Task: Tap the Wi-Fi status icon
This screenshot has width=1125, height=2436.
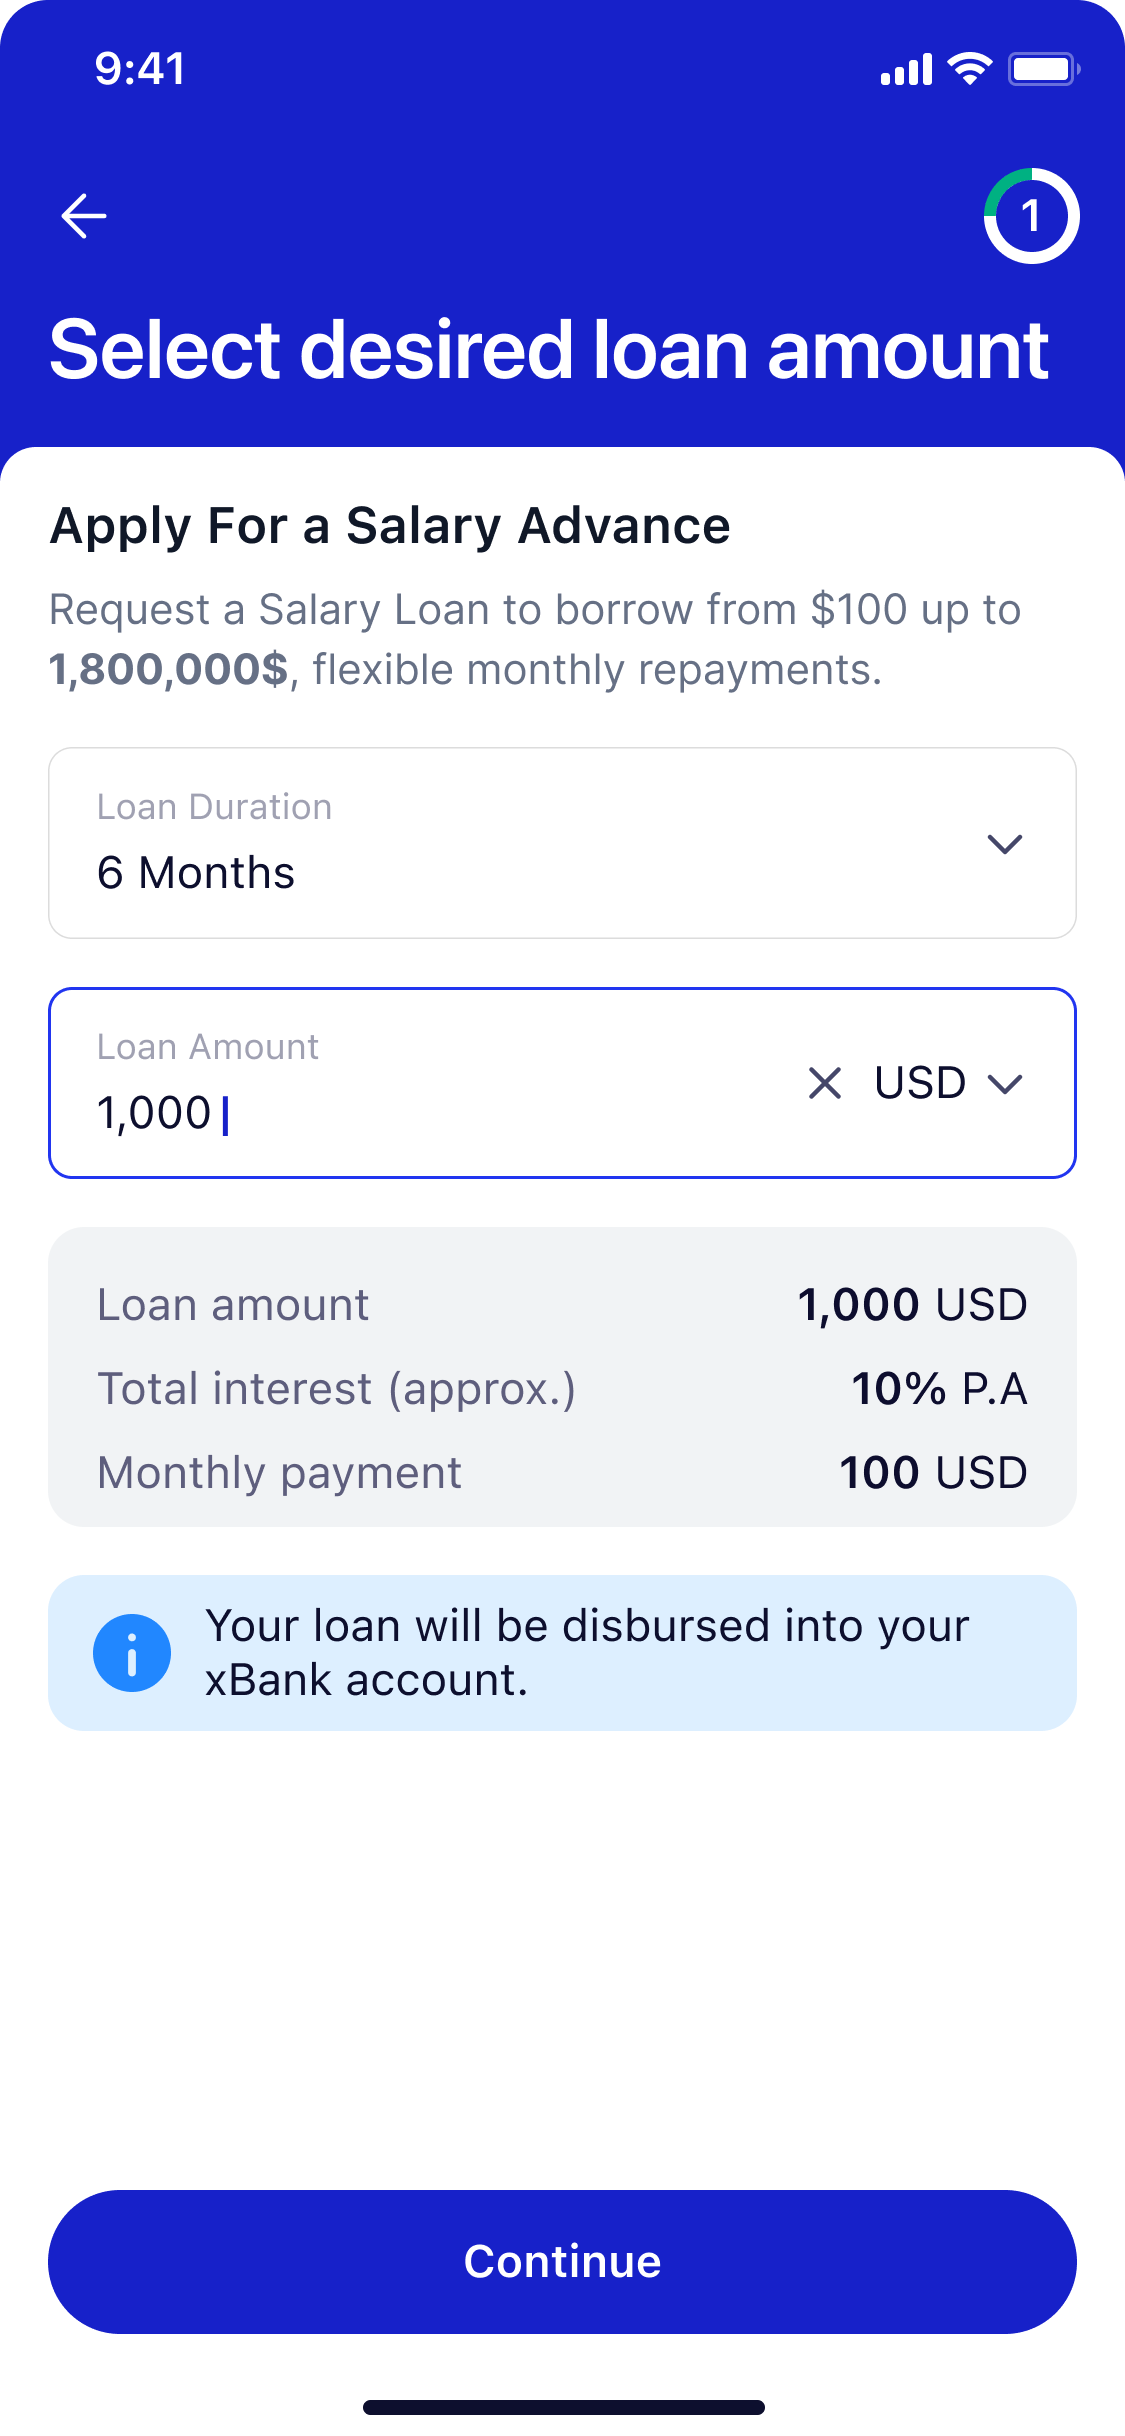Action: [x=969, y=69]
